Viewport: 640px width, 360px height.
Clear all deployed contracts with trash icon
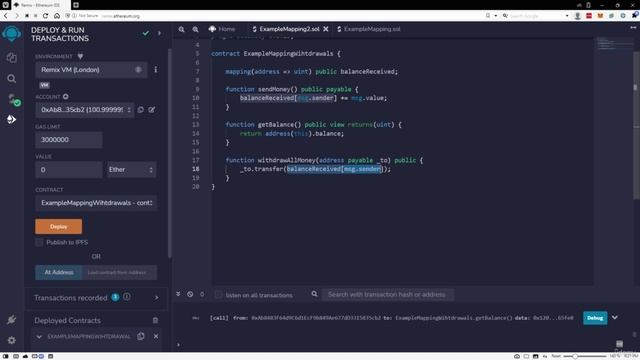[155, 320]
